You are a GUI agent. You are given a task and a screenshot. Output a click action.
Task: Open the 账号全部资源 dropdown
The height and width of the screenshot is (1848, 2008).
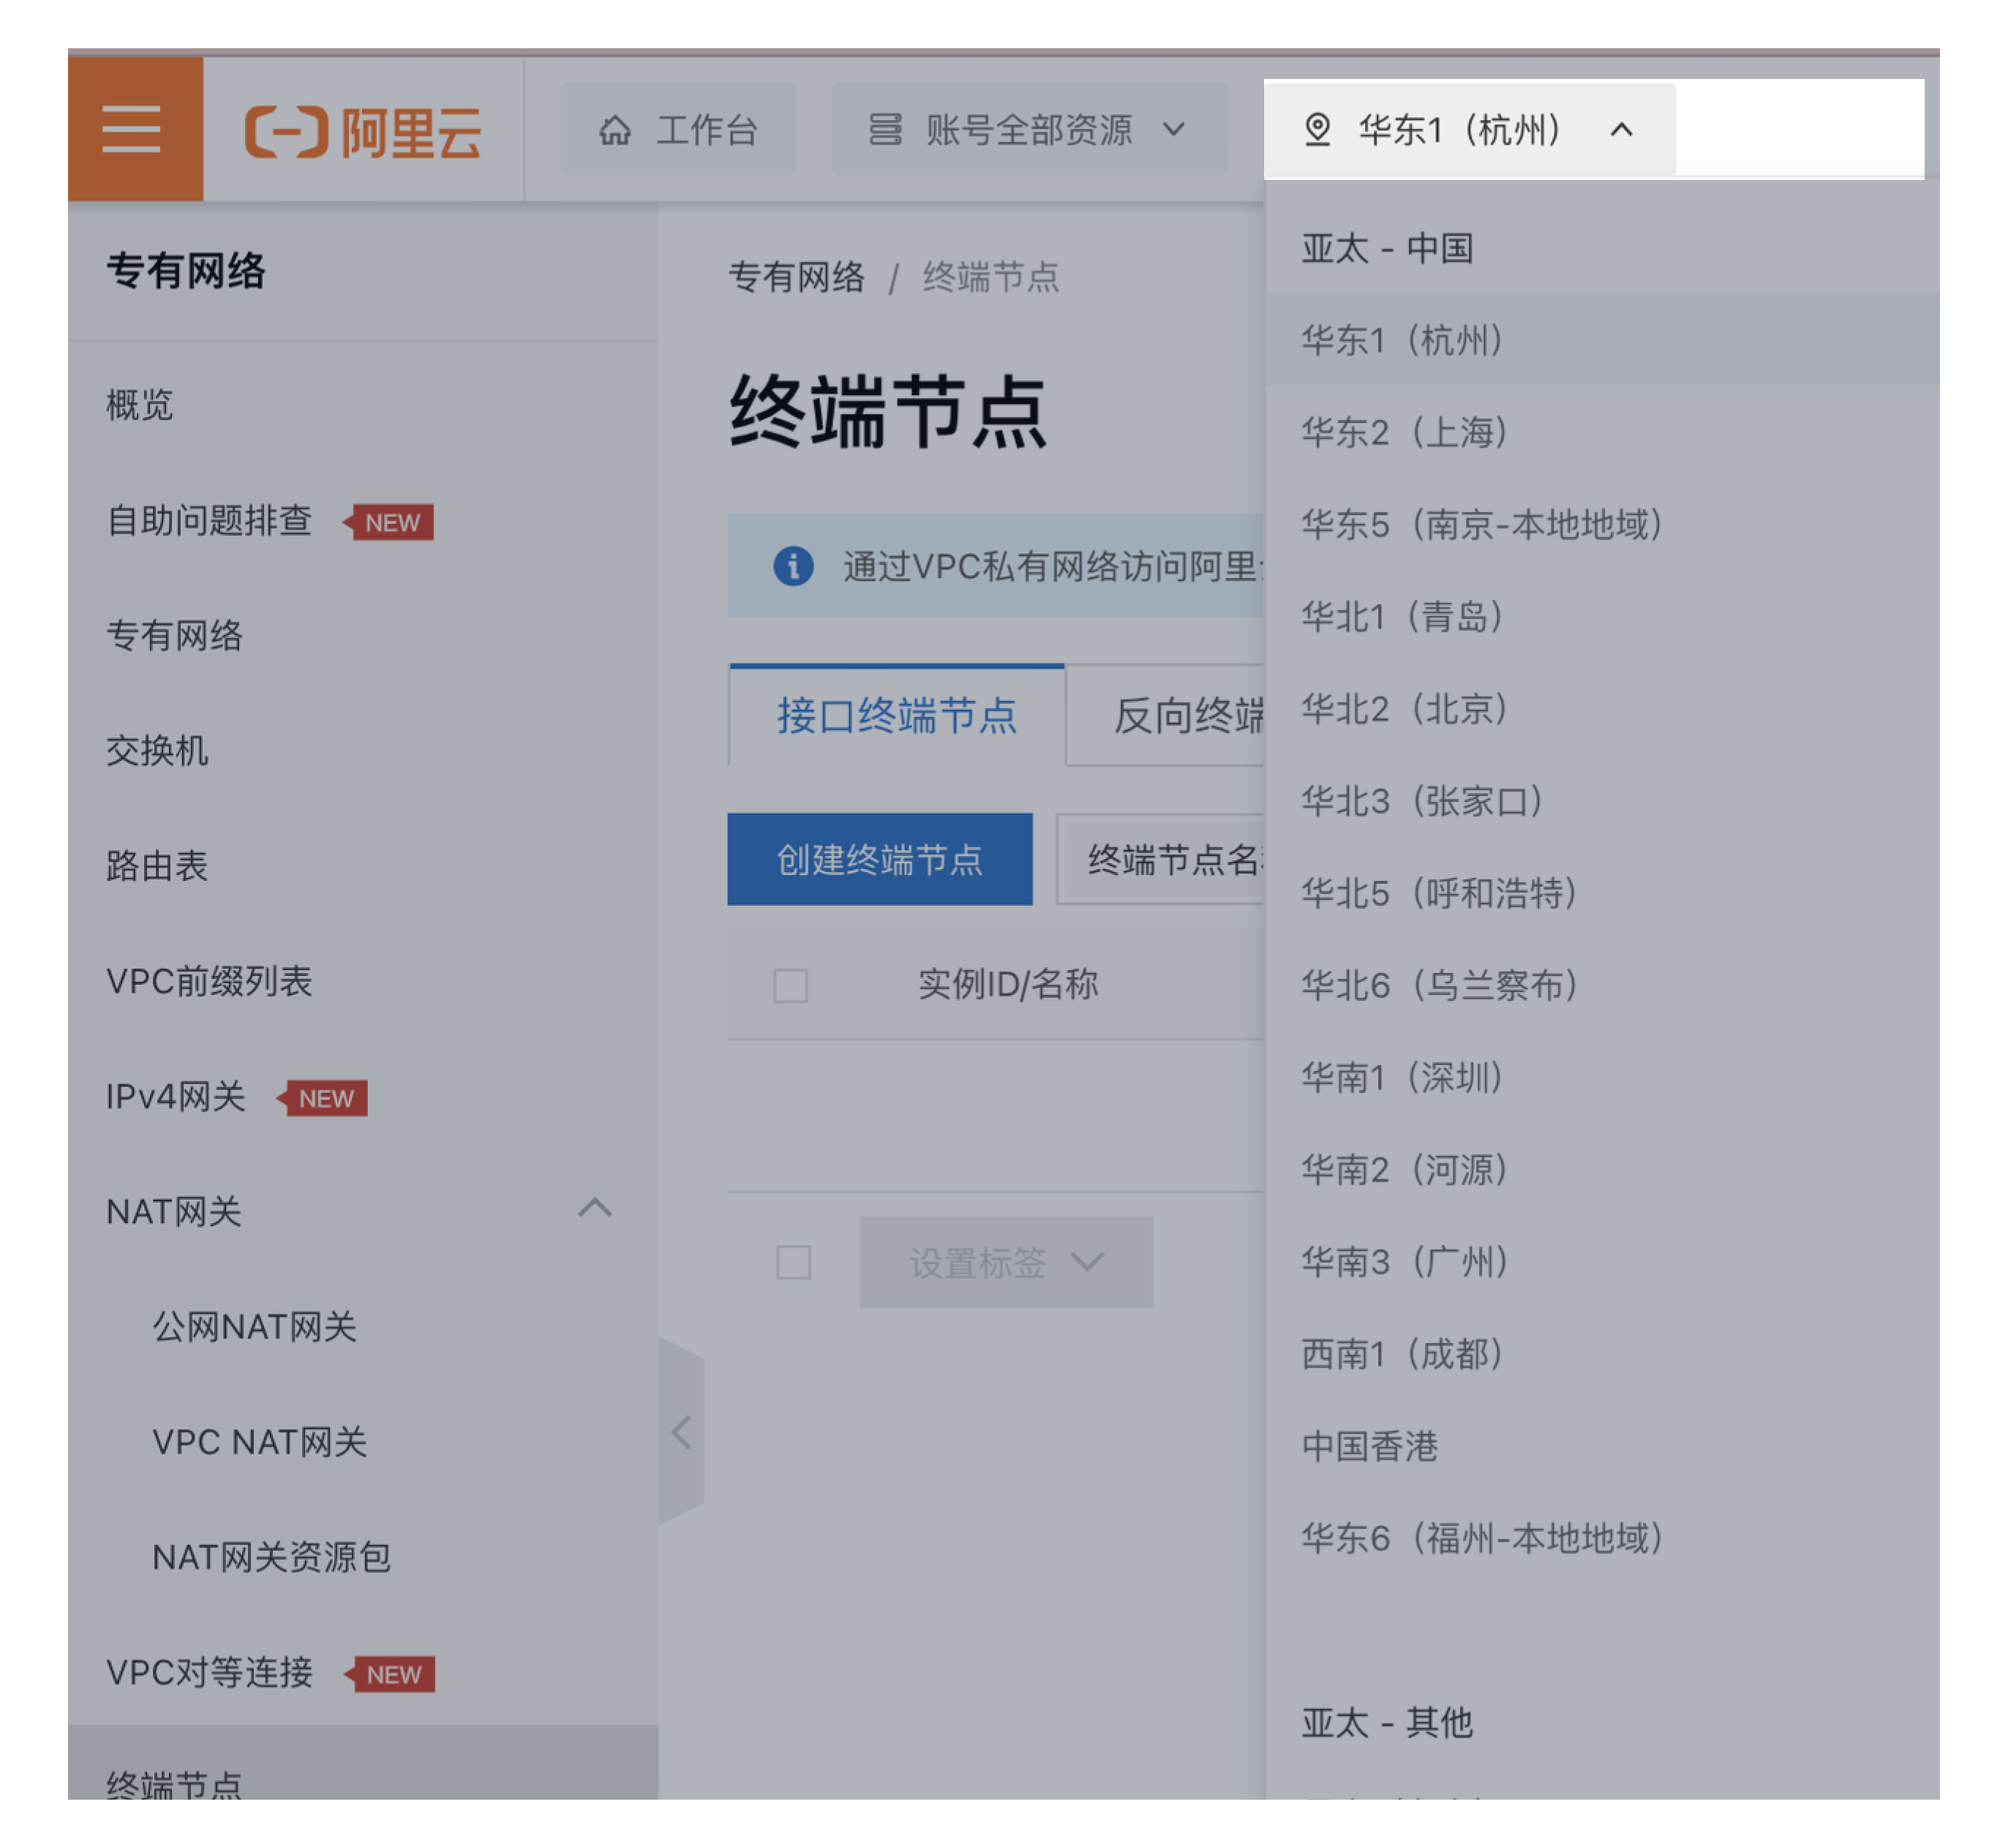(1028, 130)
